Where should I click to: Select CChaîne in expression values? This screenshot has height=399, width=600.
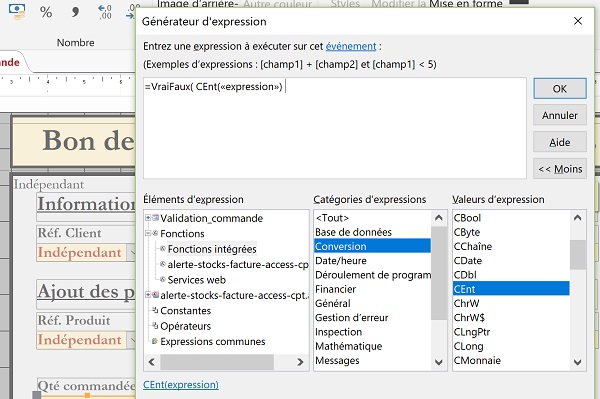pos(511,246)
